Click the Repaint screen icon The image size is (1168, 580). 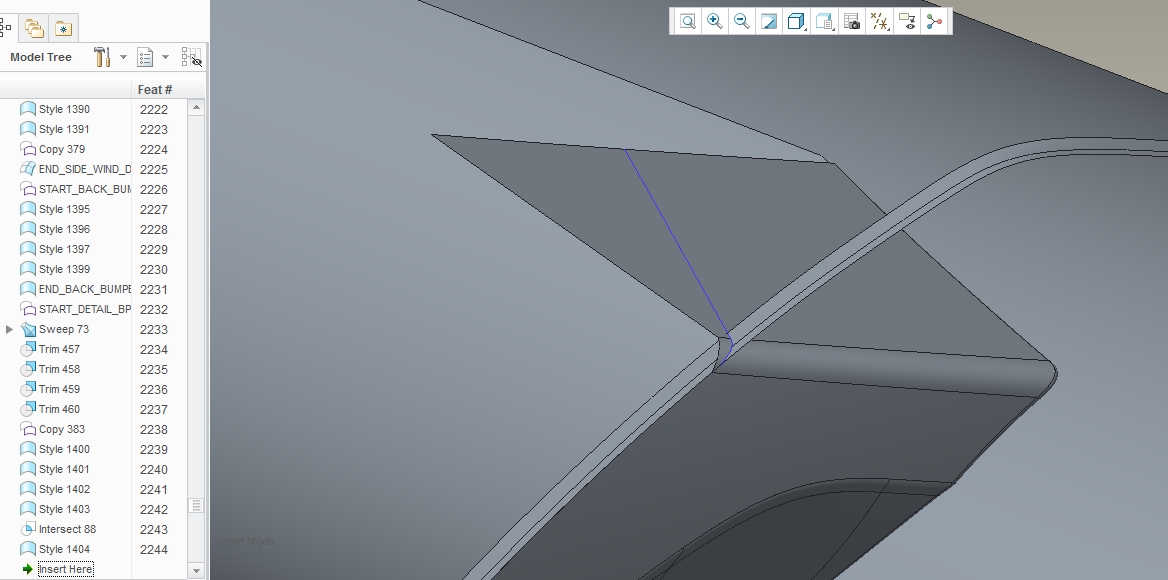(x=769, y=22)
